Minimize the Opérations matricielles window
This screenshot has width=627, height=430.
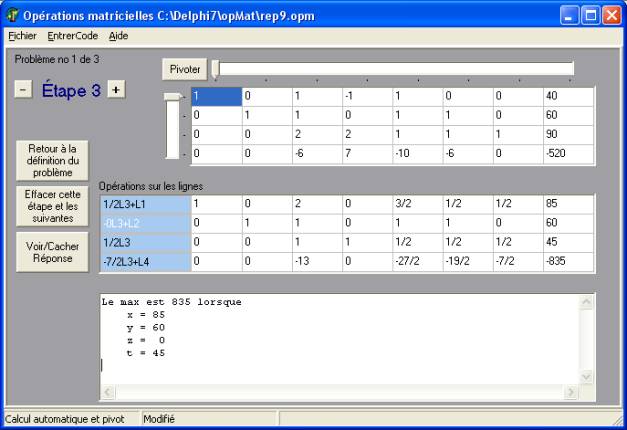pos(569,16)
